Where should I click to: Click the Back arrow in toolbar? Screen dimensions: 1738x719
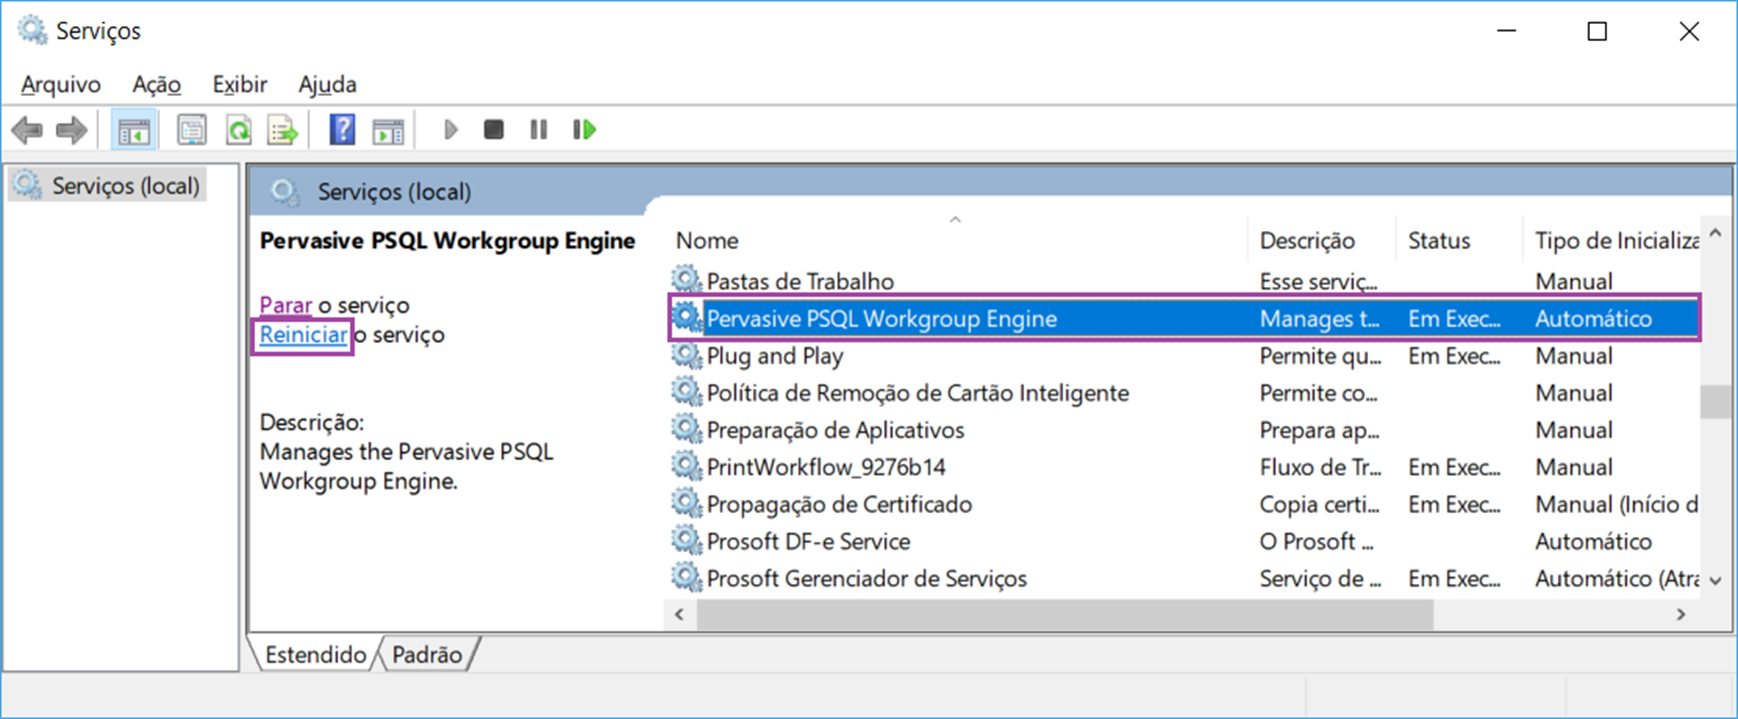pos(27,130)
